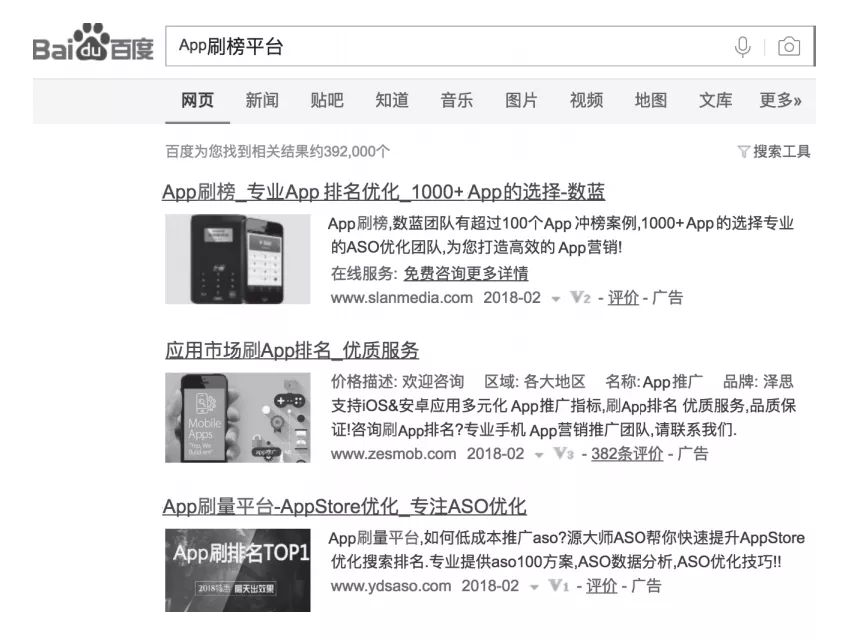
Task: Click 区域: 各大地区 text
Action: (535, 382)
